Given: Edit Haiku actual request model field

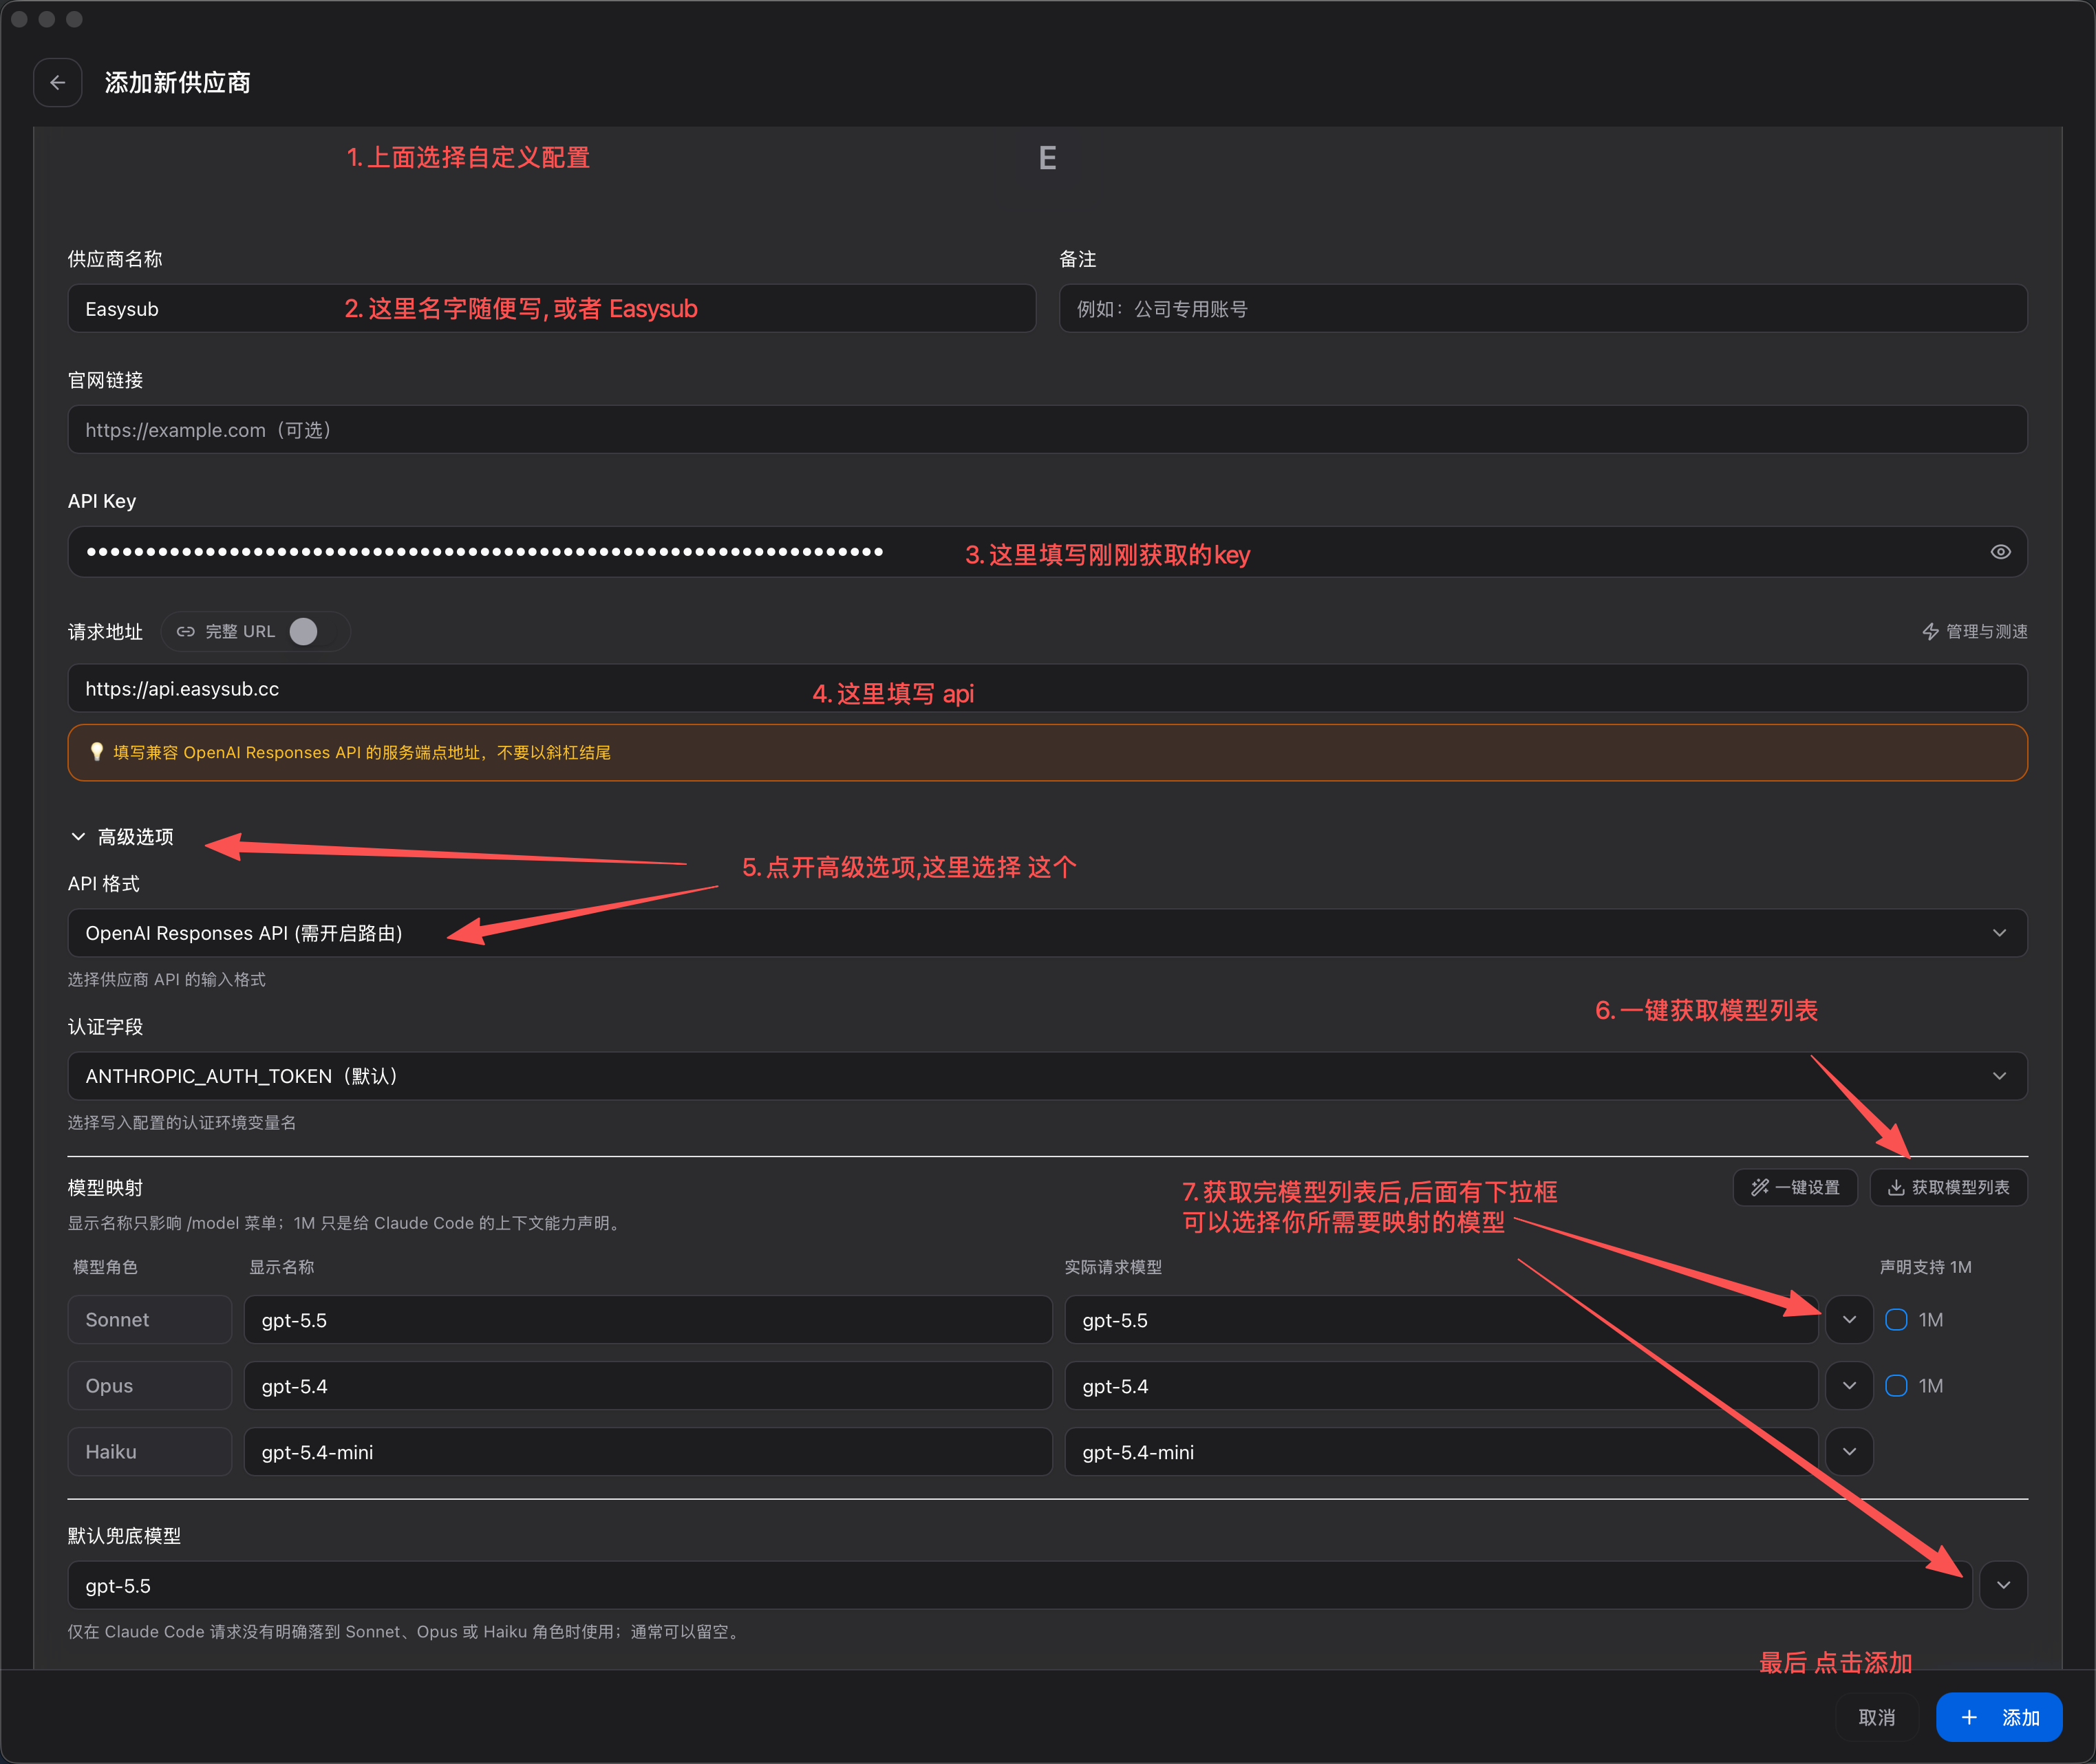Looking at the screenshot, I should click(x=1441, y=1452).
